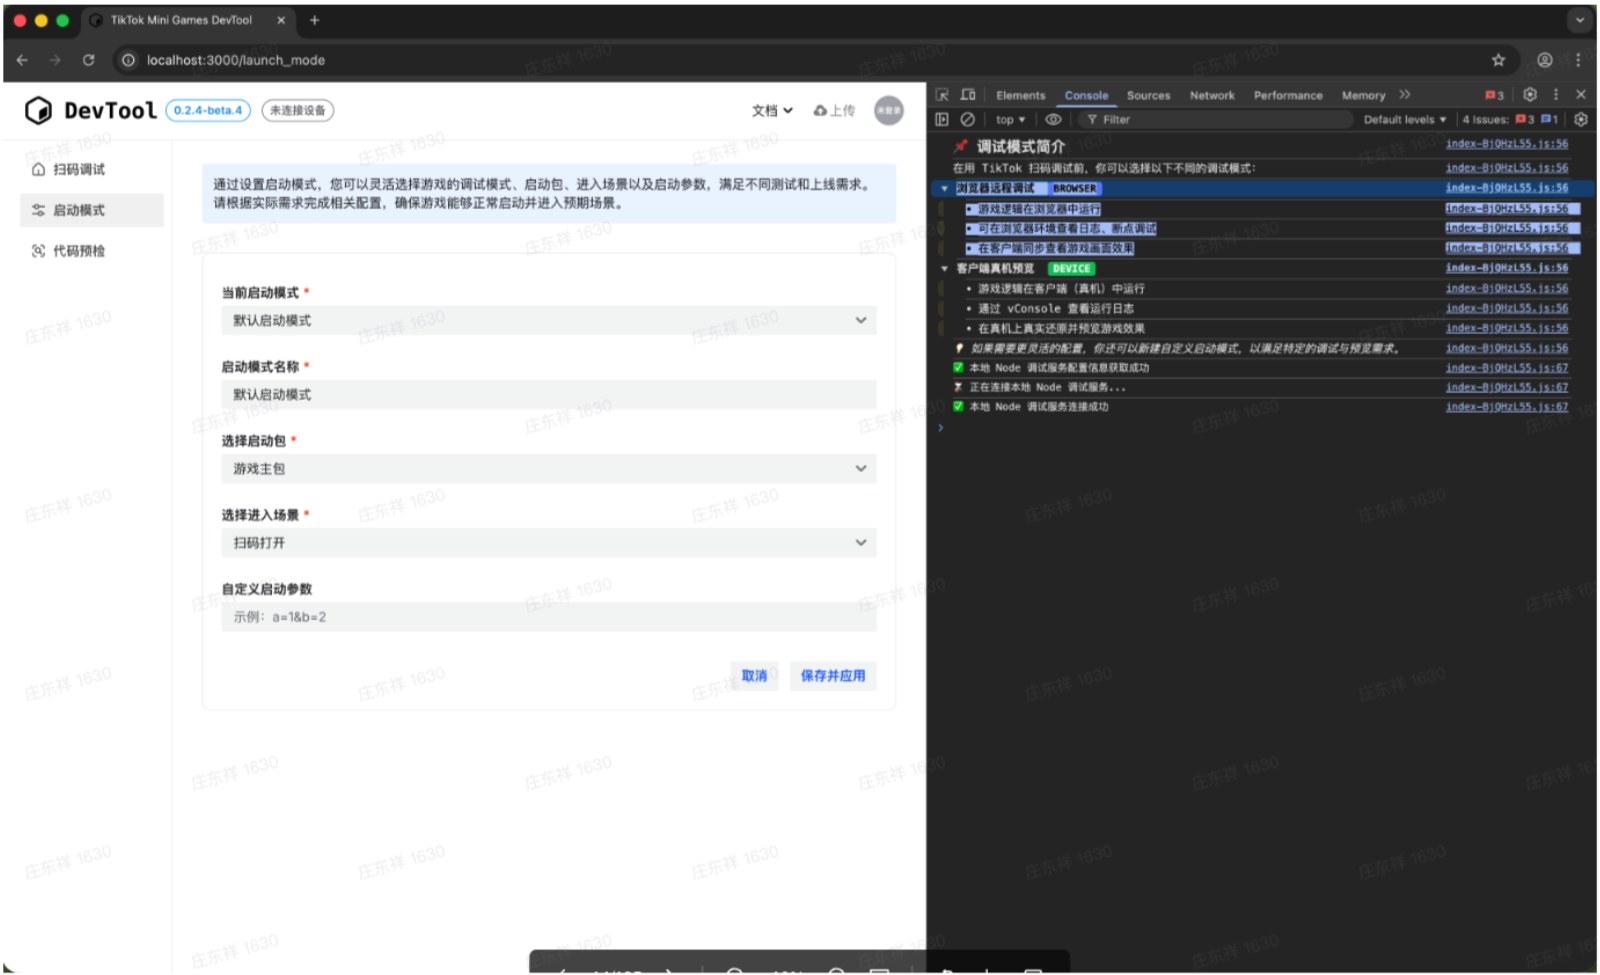Click the live expression eye icon

click(x=1053, y=119)
